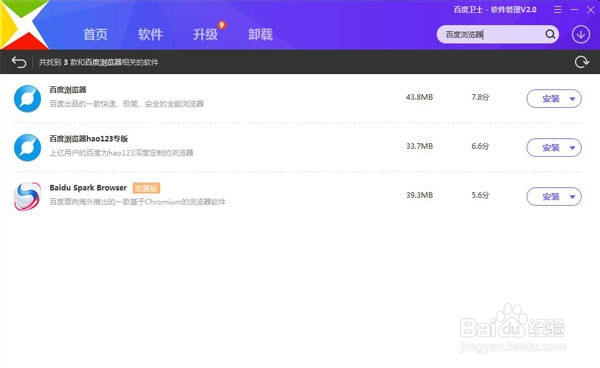Install Baidu Spark Browser with 安装 button
Screen dimensions: 600x368
pyautogui.click(x=551, y=197)
